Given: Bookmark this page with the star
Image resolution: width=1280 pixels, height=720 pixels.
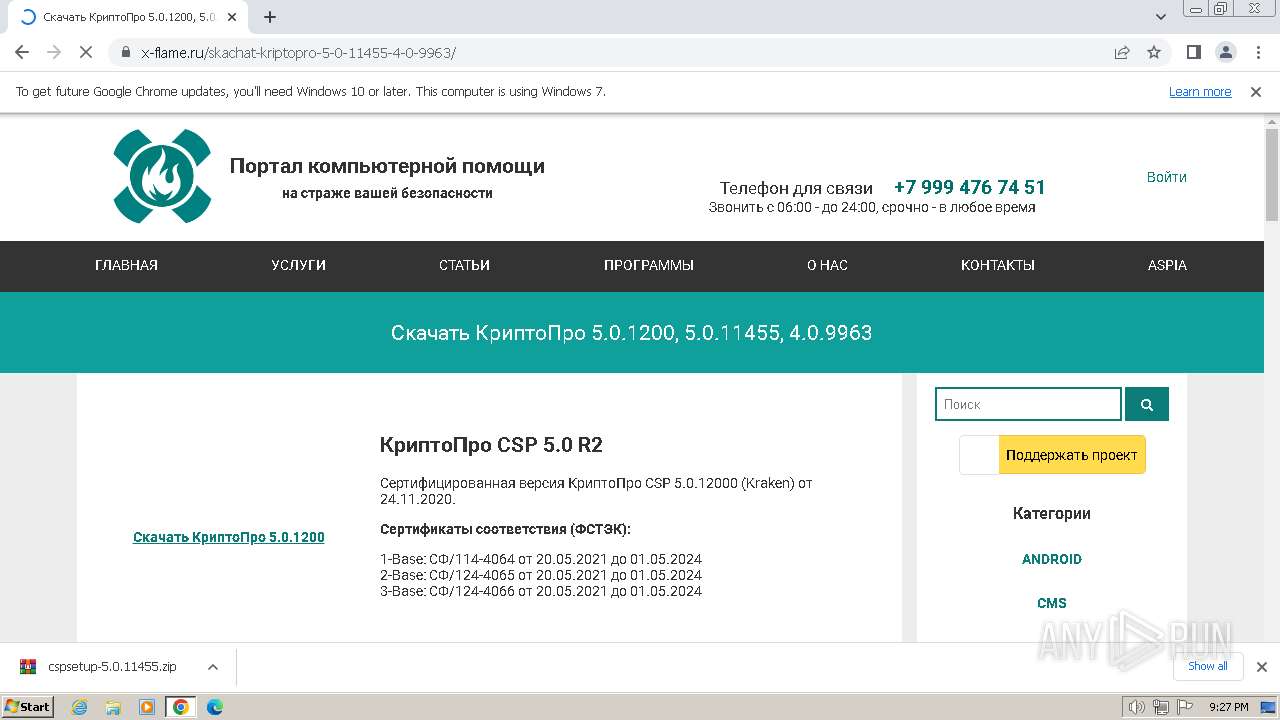Looking at the screenshot, I should (1154, 53).
